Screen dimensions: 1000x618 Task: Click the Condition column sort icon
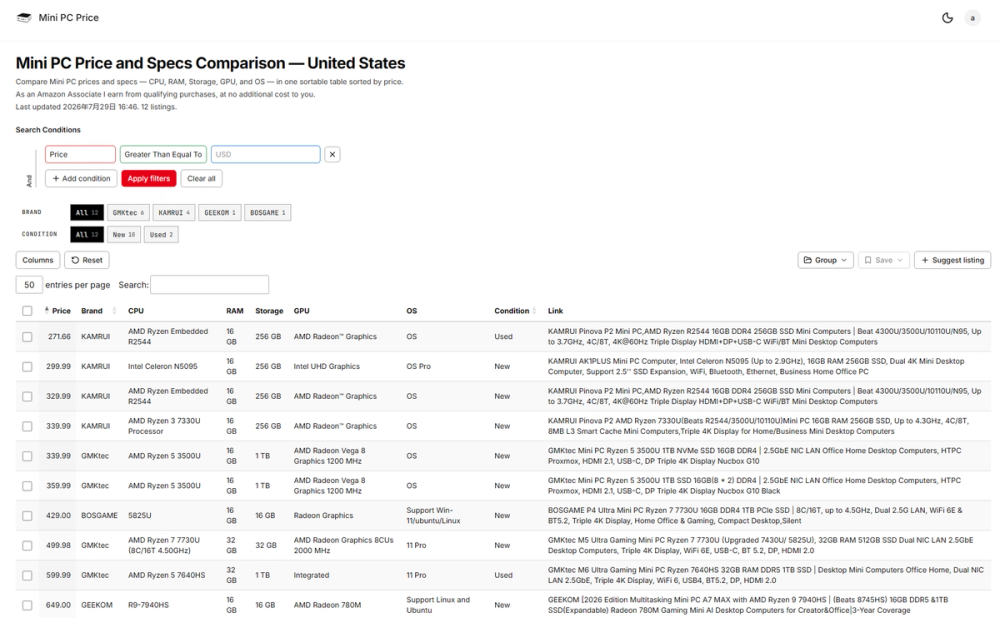(534, 311)
